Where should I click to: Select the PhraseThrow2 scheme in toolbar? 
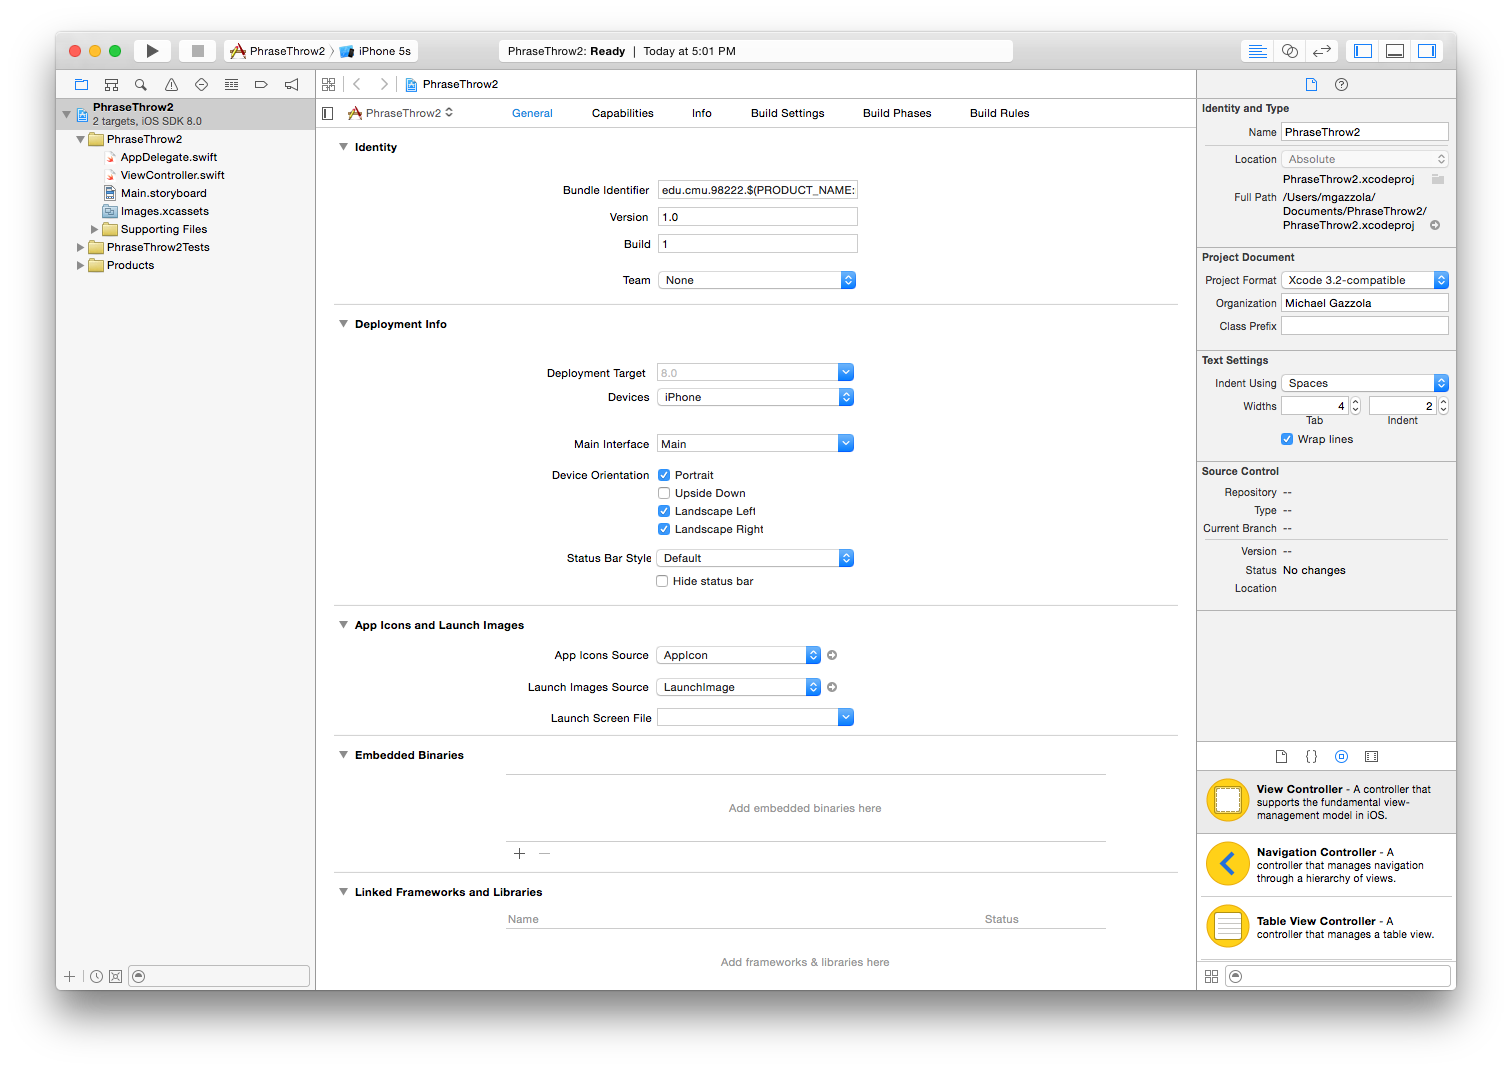[278, 51]
